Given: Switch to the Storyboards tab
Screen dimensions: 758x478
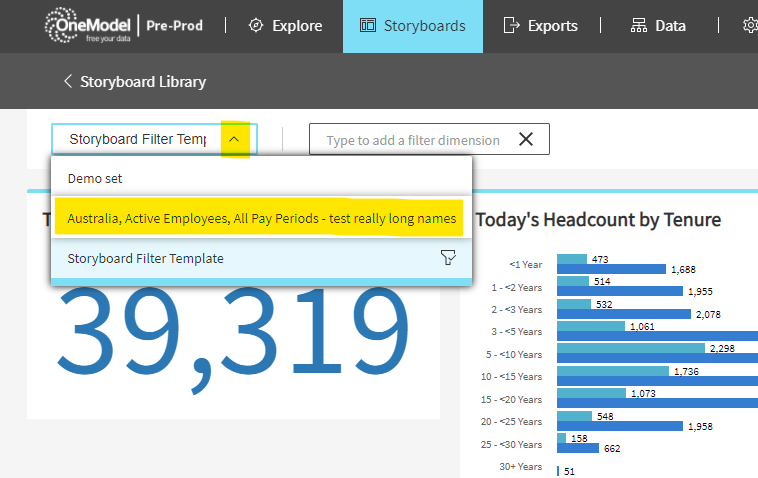Looking at the screenshot, I should 412,26.
